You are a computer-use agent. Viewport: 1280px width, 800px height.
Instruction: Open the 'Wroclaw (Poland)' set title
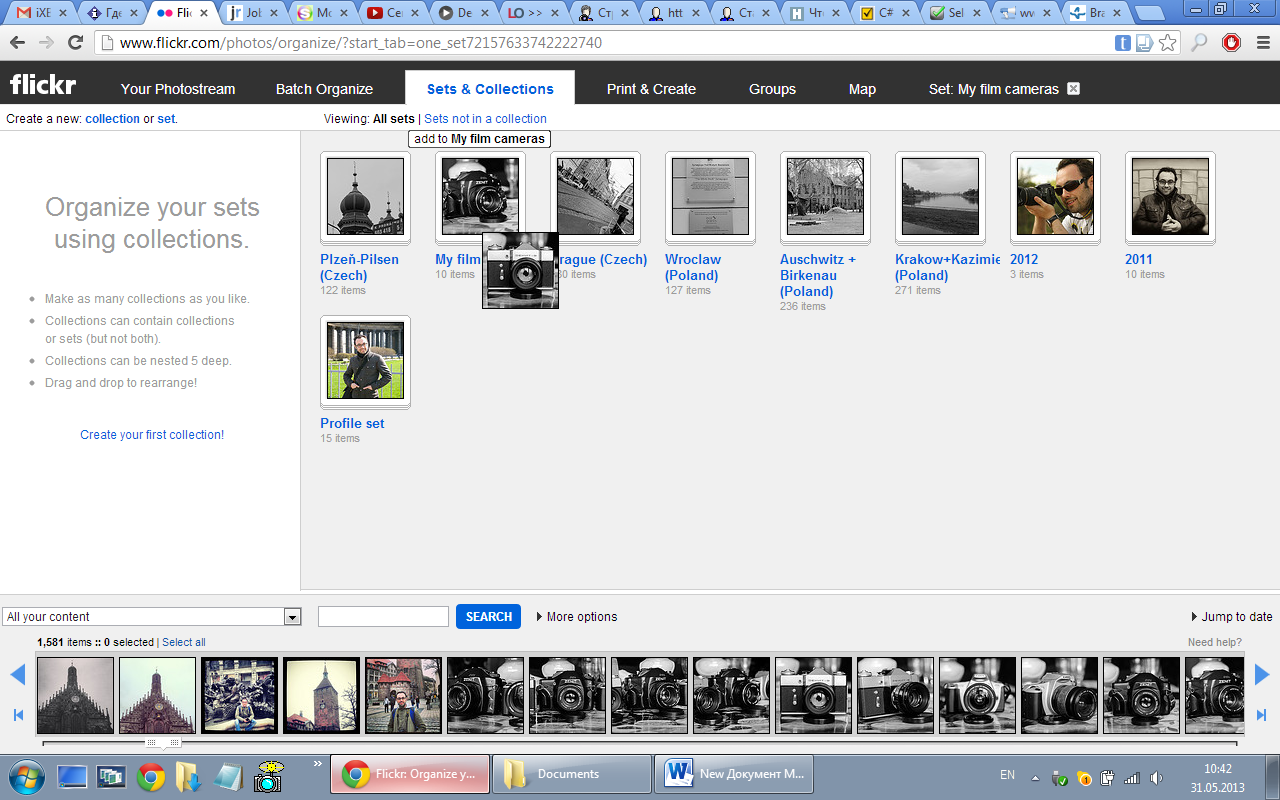coord(693,267)
